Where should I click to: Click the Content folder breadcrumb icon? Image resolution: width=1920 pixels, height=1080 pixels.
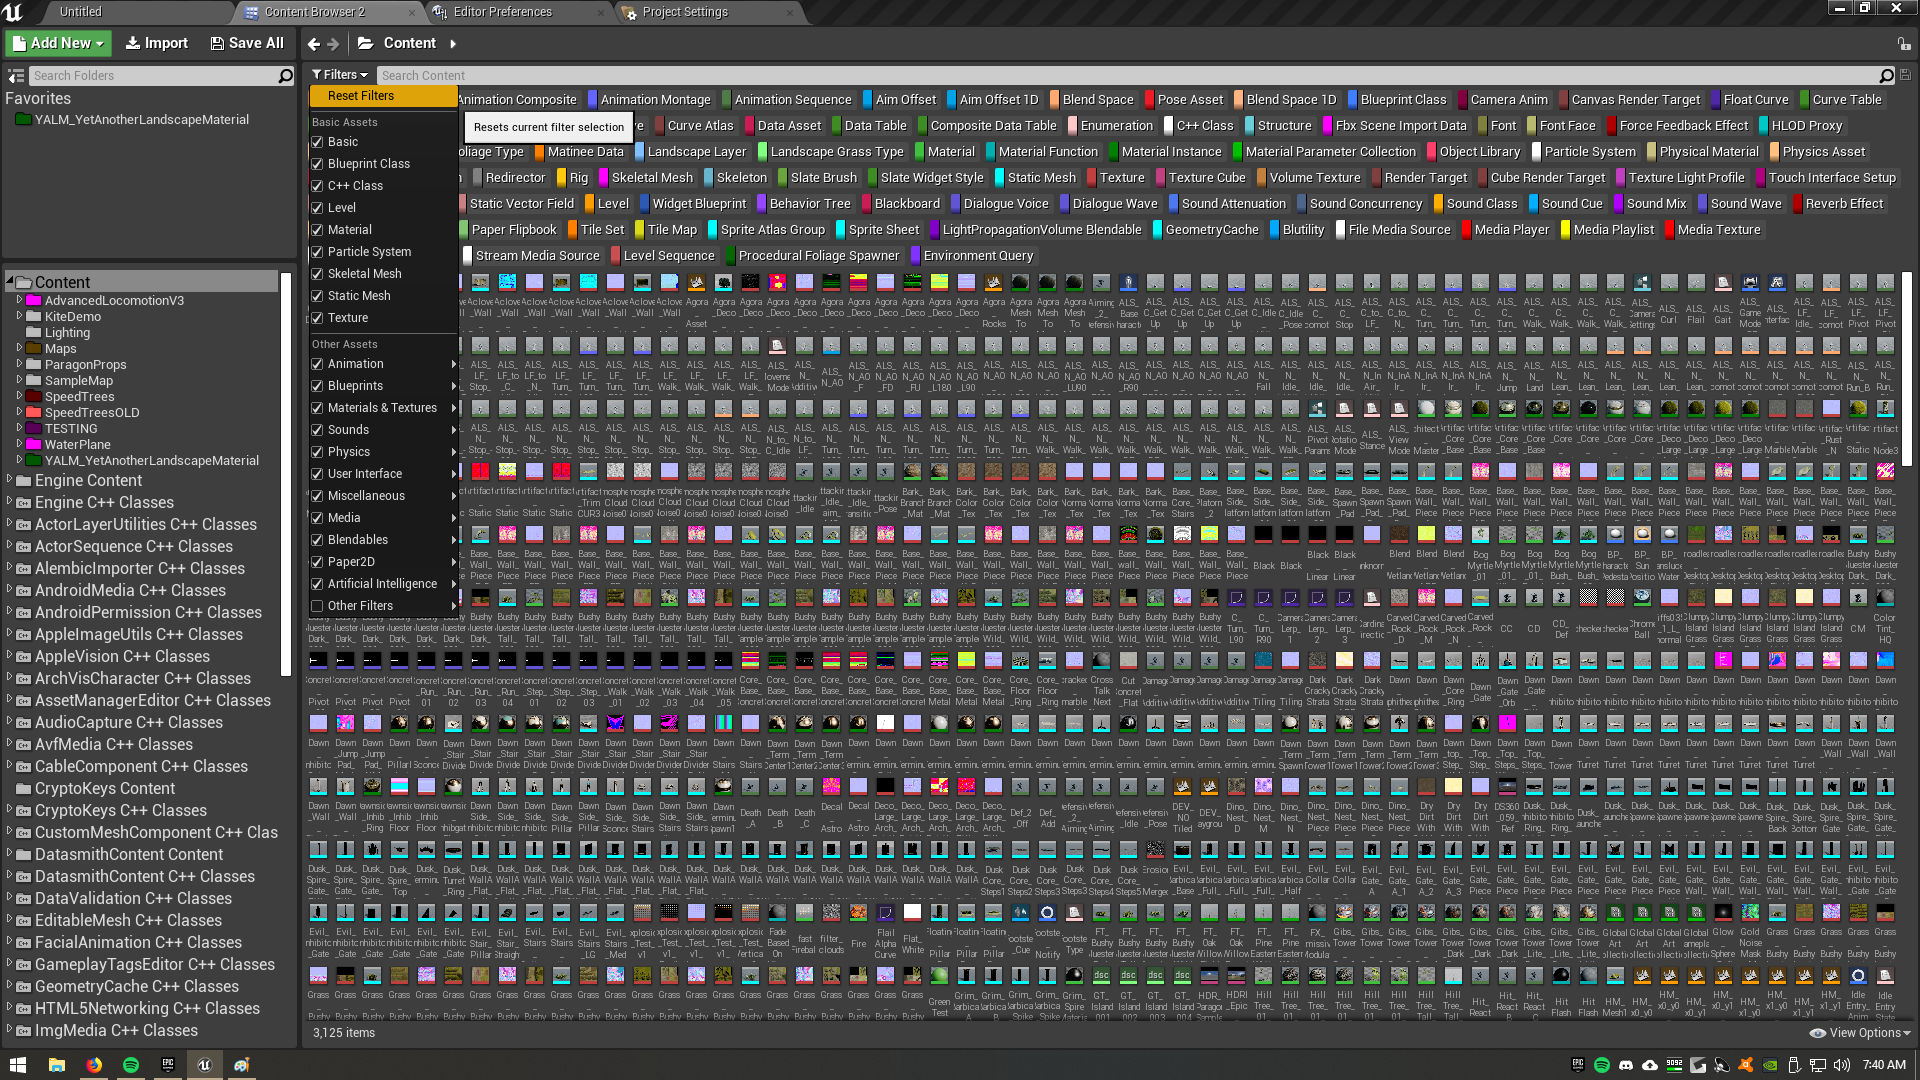366,44
